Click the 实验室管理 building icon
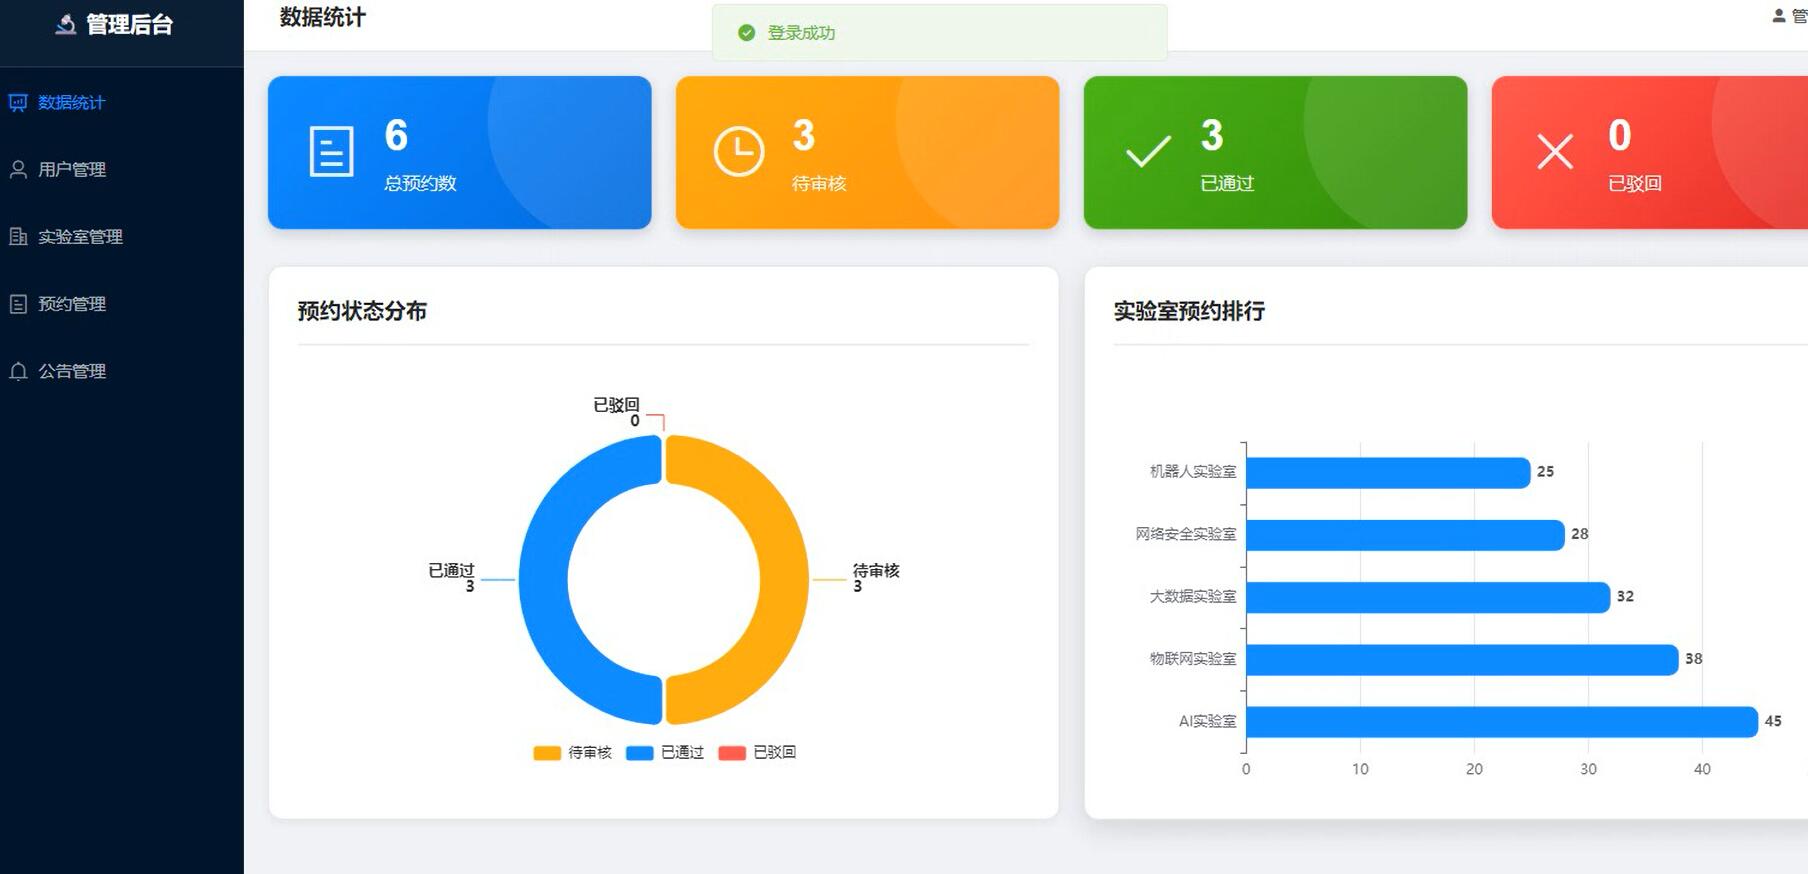 click(x=18, y=236)
